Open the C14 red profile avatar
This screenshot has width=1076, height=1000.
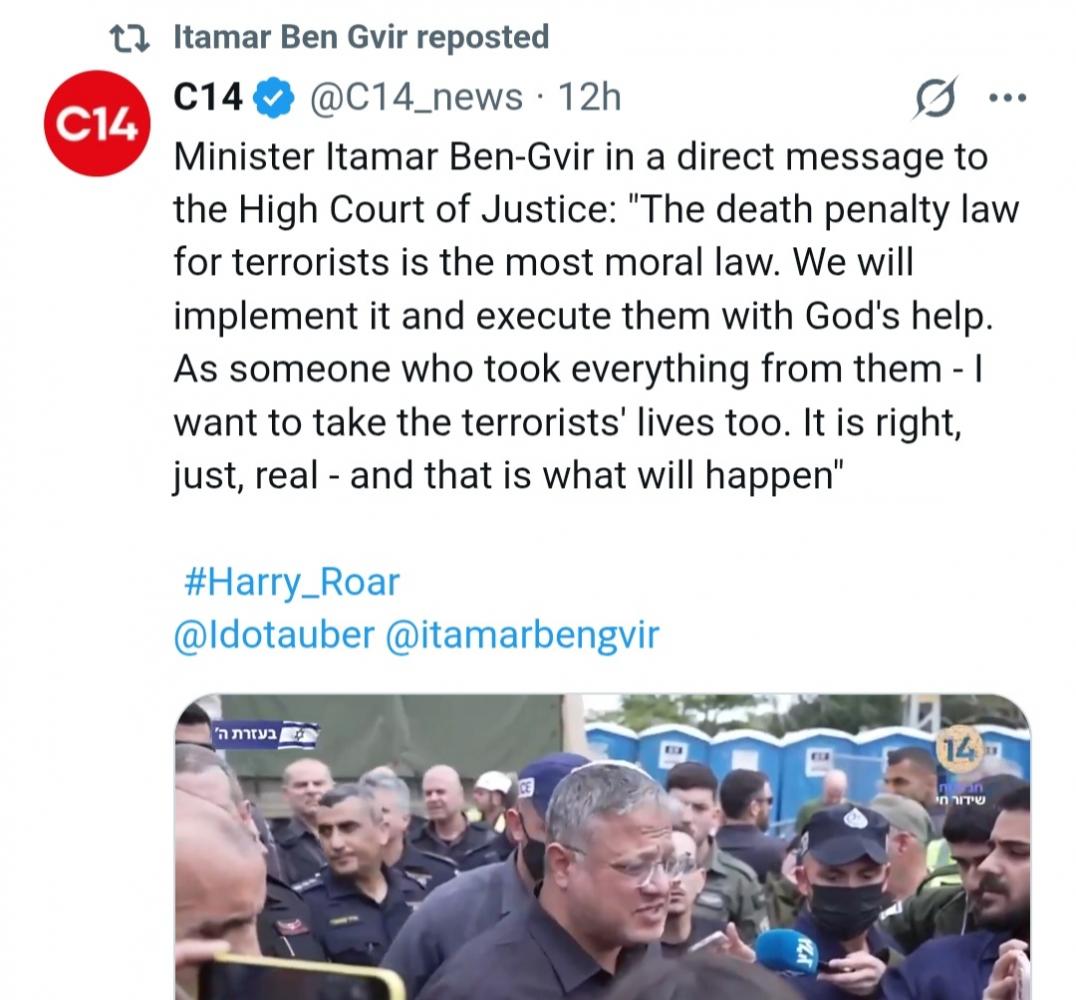(97, 124)
